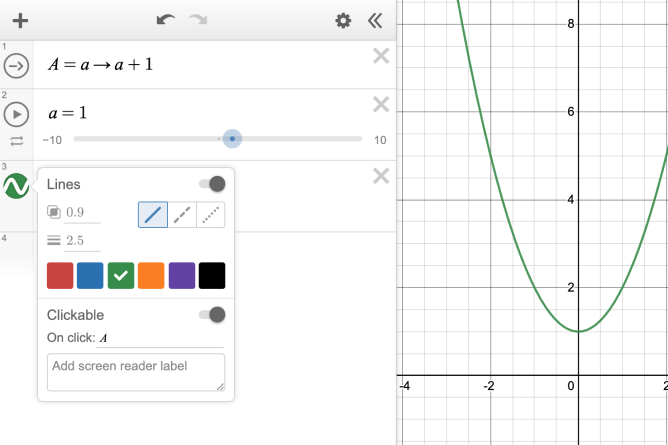Screen dimensions: 668x445
Task: Toggle the Clickable switch off
Action: pyautogui.click(x=212, y=315)
